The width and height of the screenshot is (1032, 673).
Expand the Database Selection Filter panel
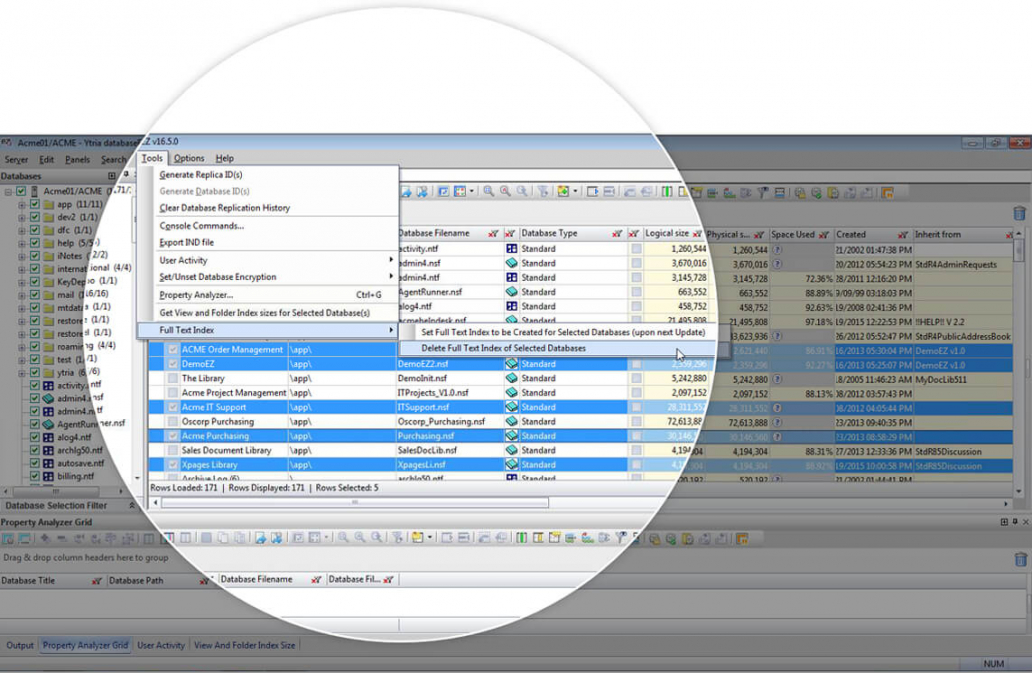point(132,505)
